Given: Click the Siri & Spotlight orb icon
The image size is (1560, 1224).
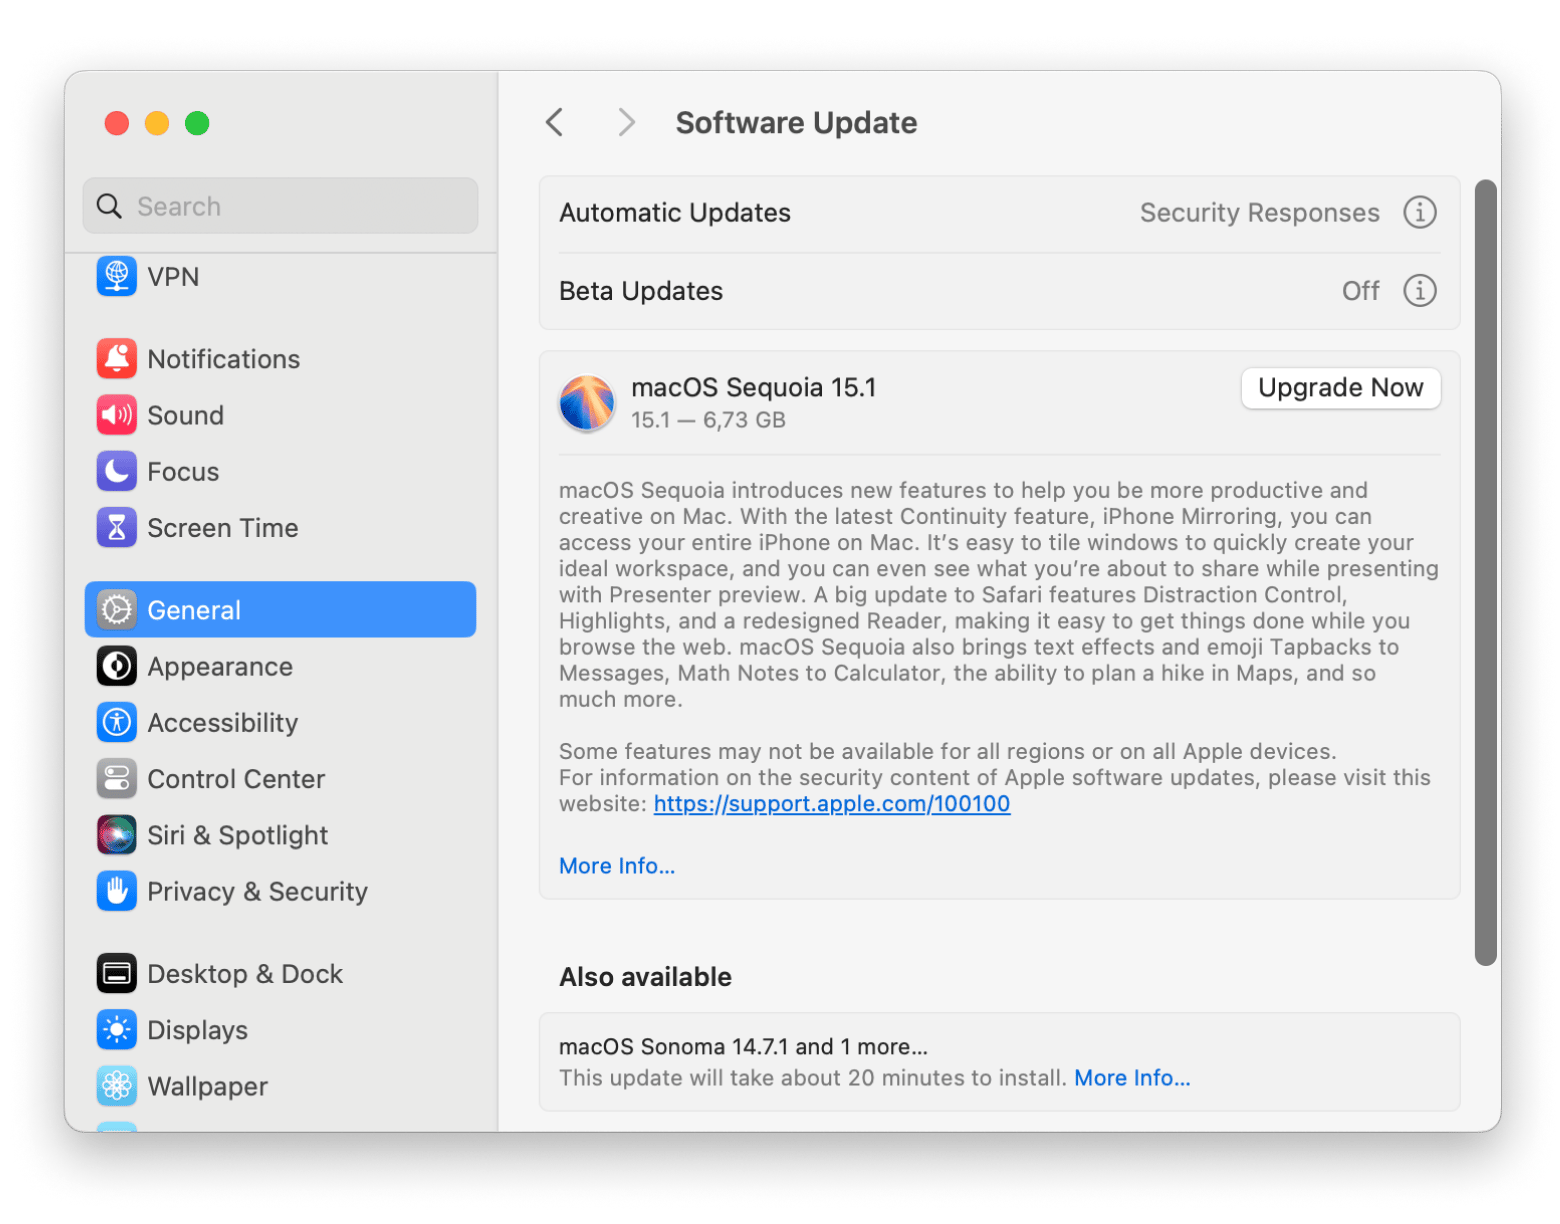Looking at the screenshot, I should 116,835.
